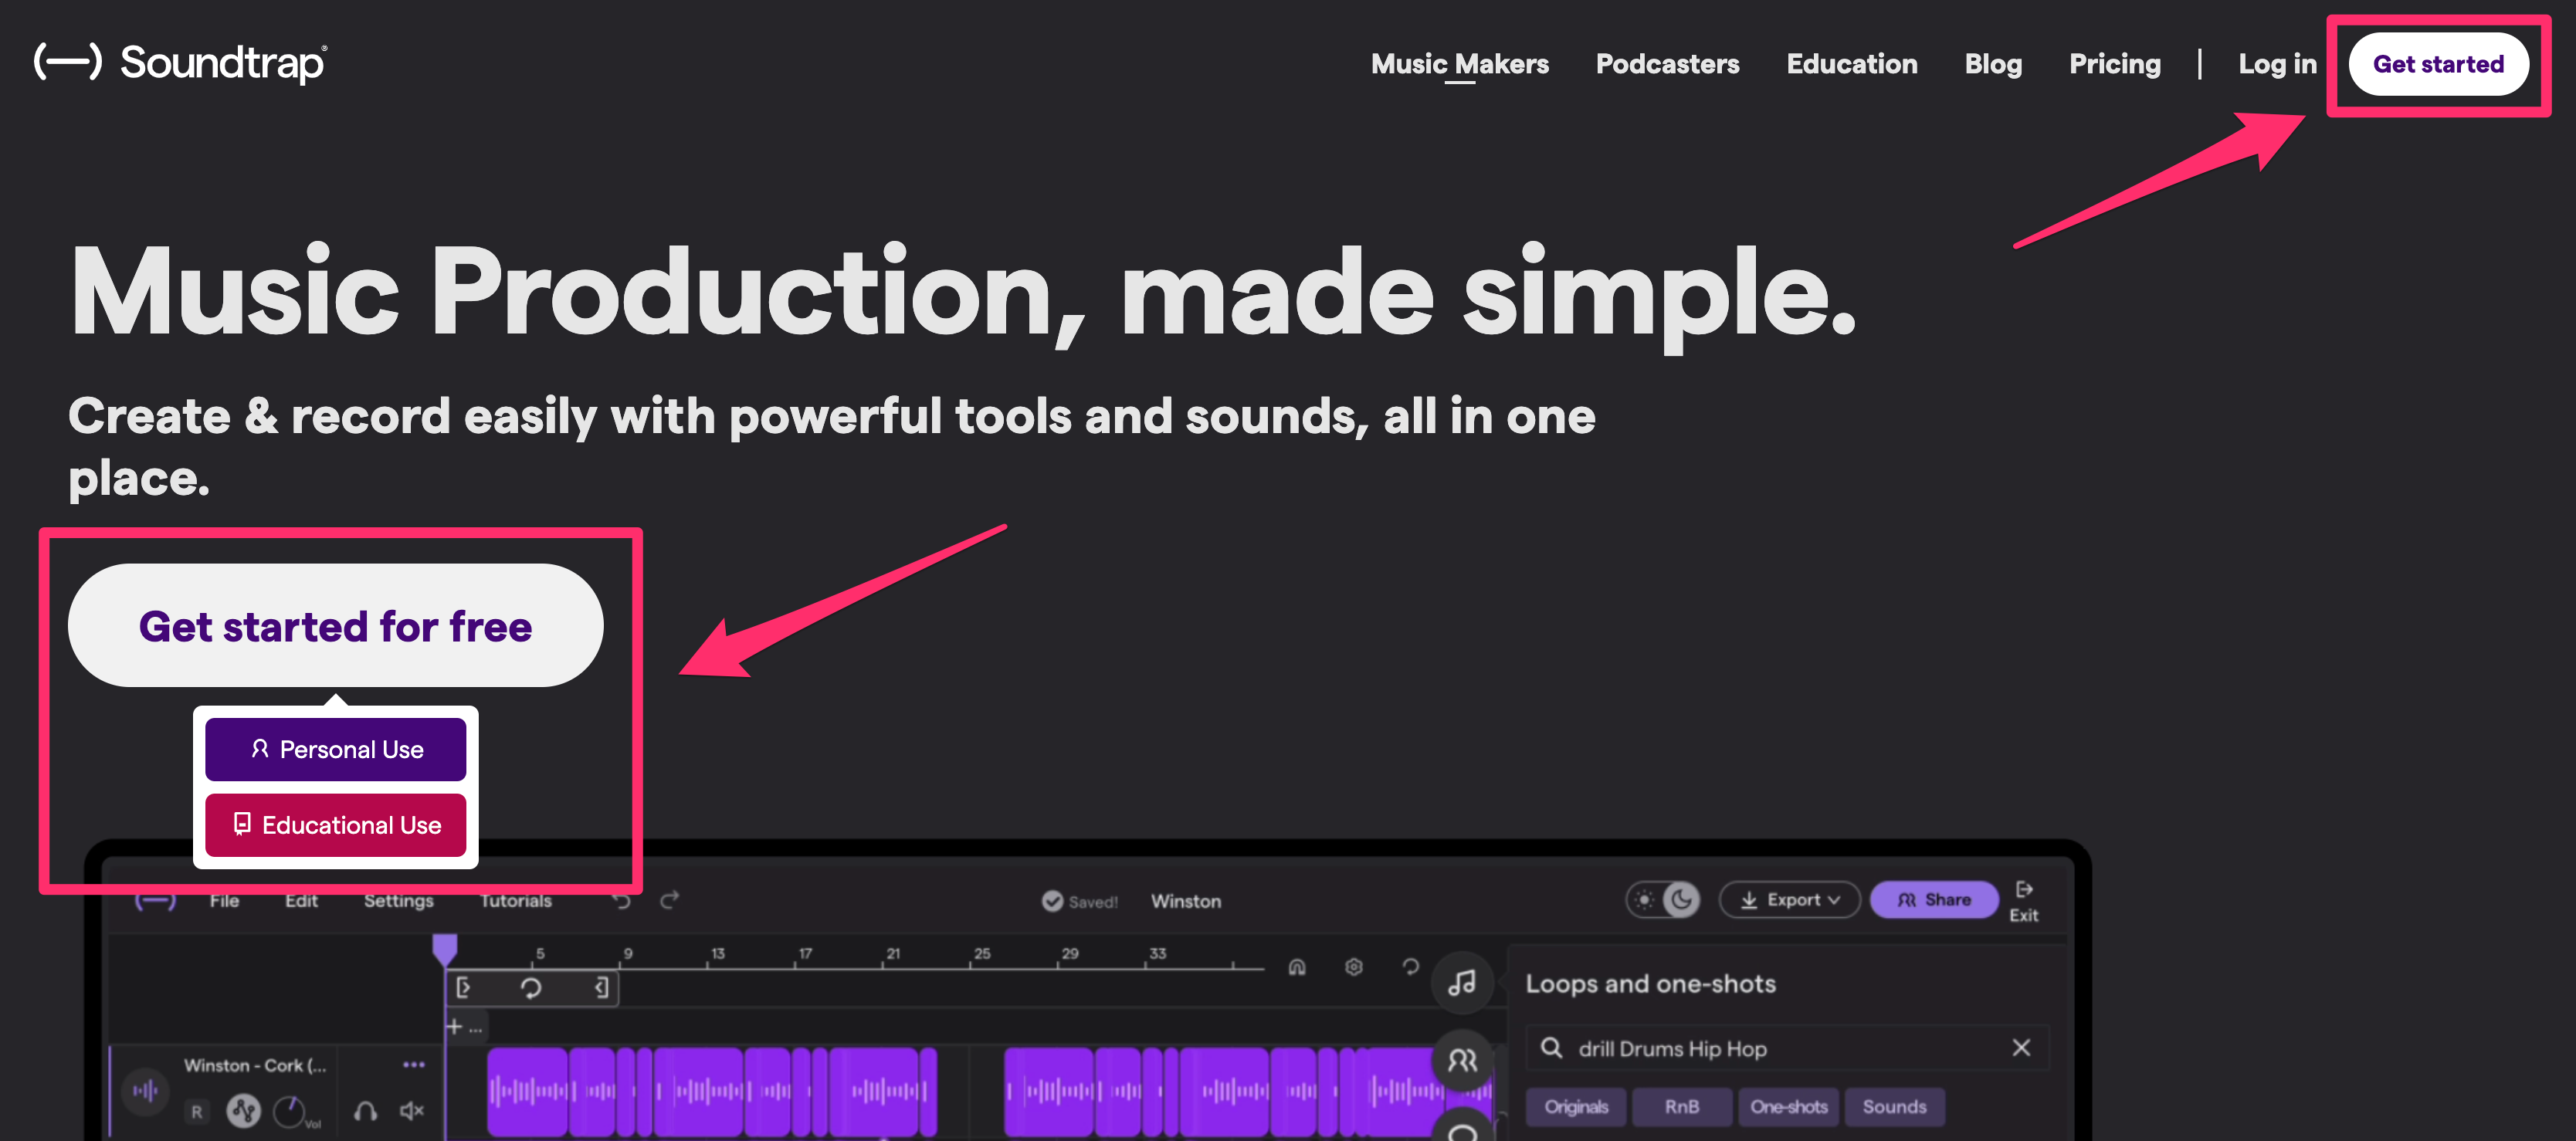Image resolution: width=2576 pixels, height=1141 pixels.
Task: Click bar 21 on the timeline ruler
Action: tap(893, 954)
